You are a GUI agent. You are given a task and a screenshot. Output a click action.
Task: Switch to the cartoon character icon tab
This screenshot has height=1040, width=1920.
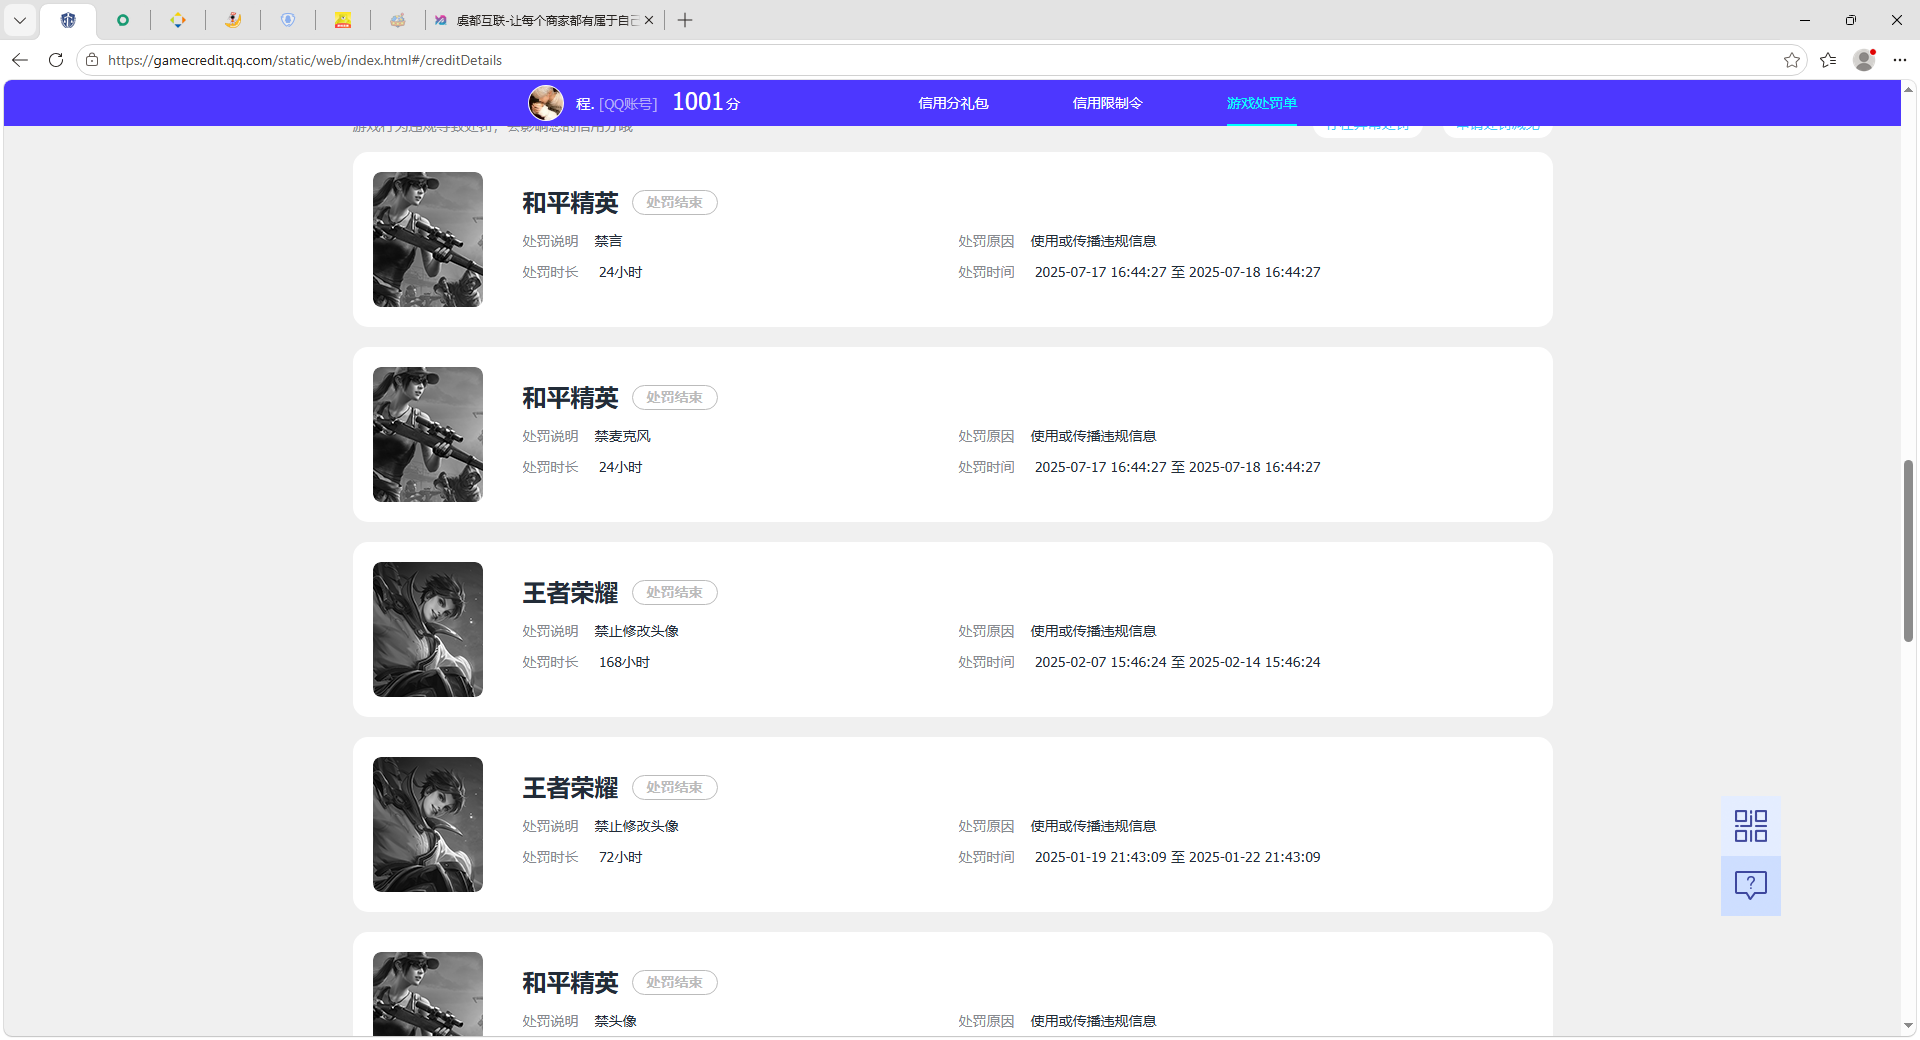click(233, 20)
